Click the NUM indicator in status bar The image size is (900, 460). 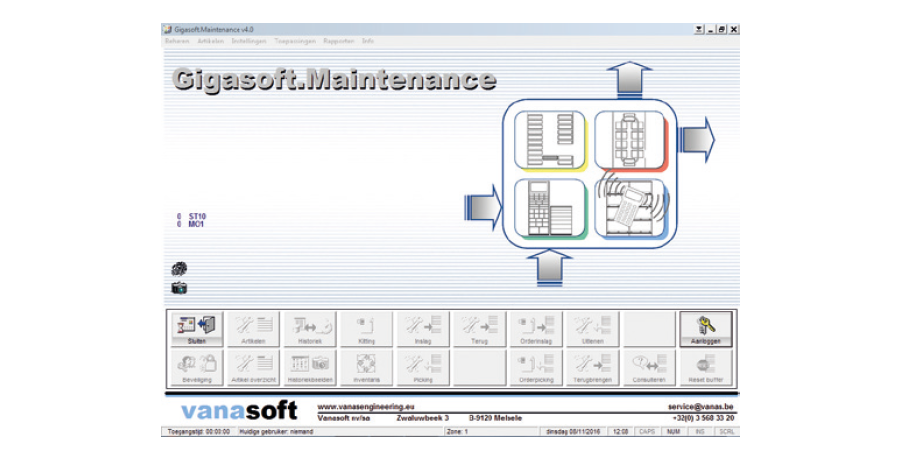(673, 431)
